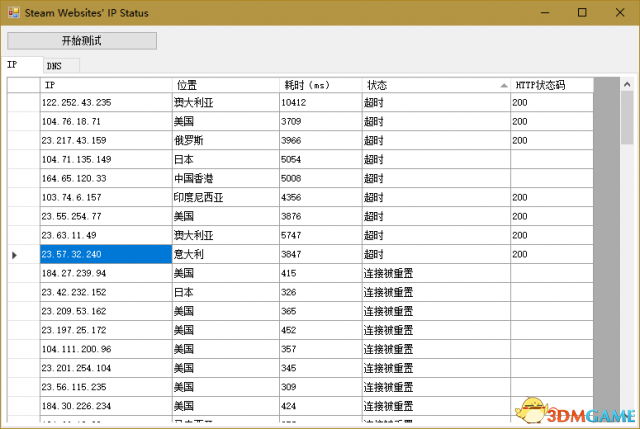Click the time value 10412
Image resolution: width=640 pixels, height=429 pixels.
tap(293, 102)
